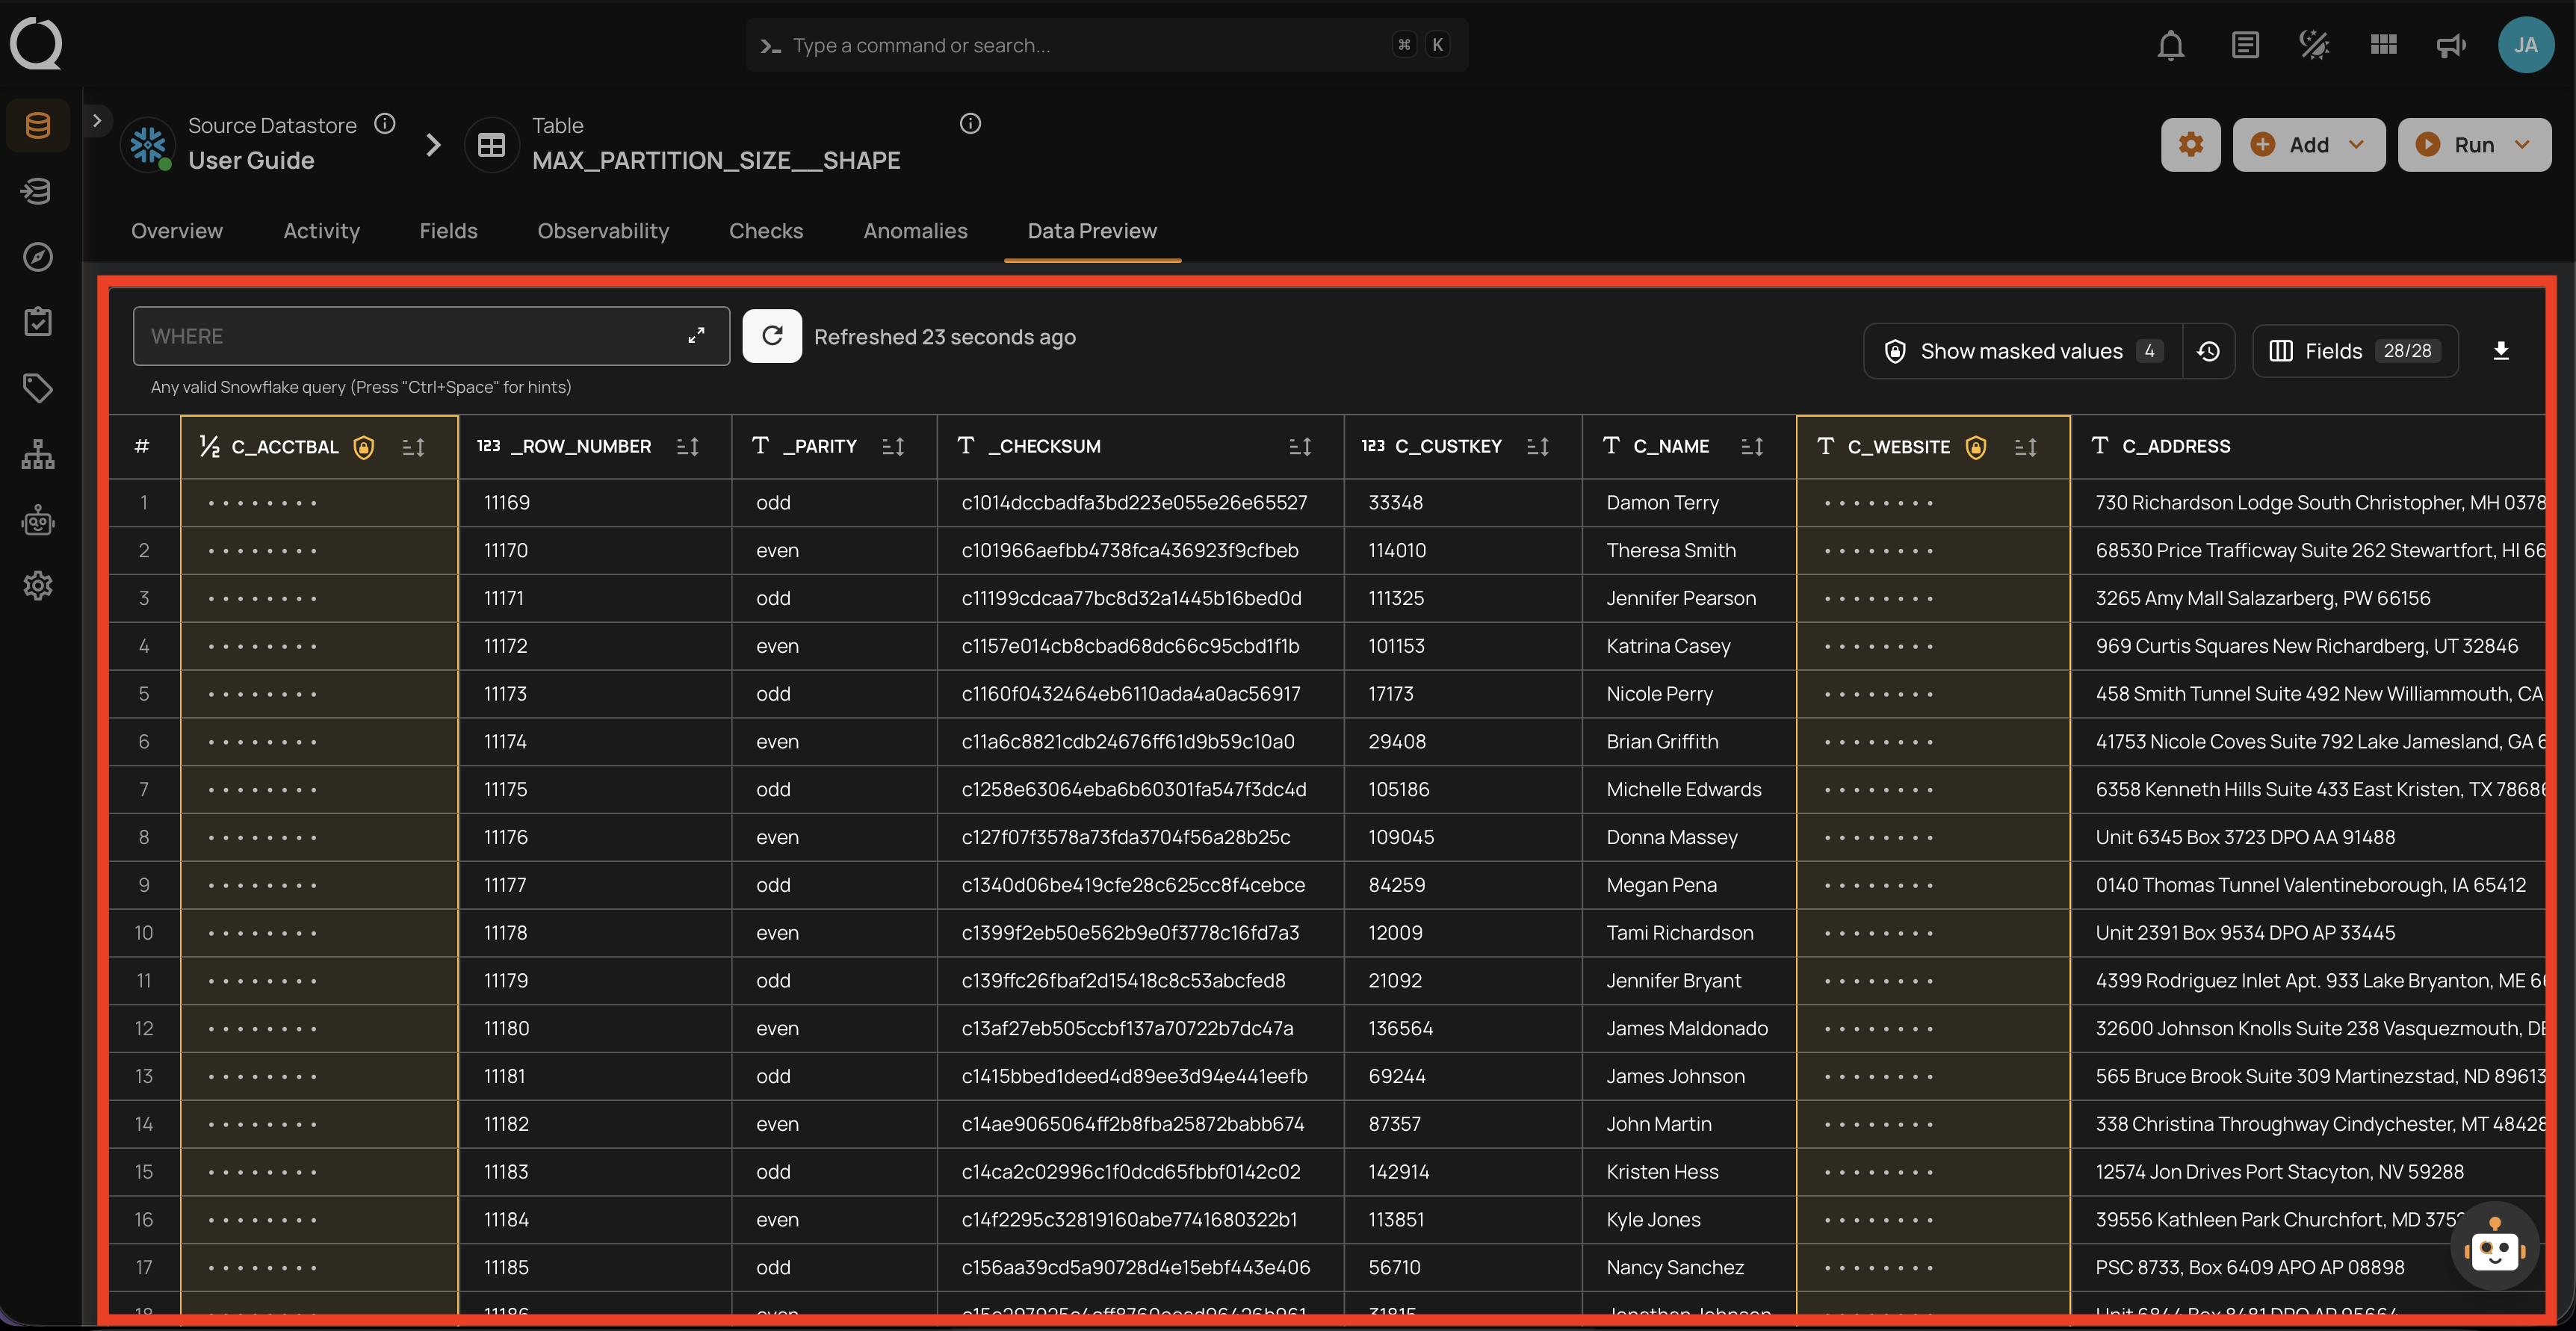Go to User Guide datastore breadcrumb
2576x1331 pixels.
251,160
